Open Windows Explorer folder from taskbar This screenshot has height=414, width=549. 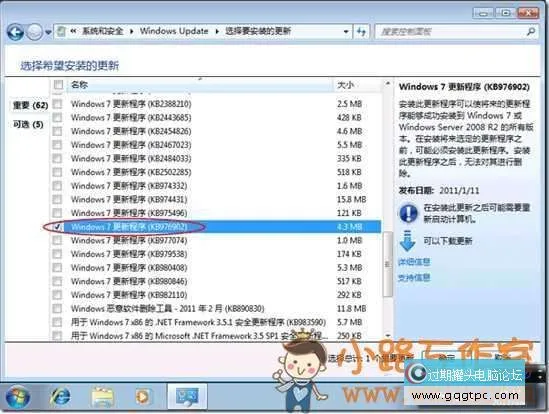point(102,397)
